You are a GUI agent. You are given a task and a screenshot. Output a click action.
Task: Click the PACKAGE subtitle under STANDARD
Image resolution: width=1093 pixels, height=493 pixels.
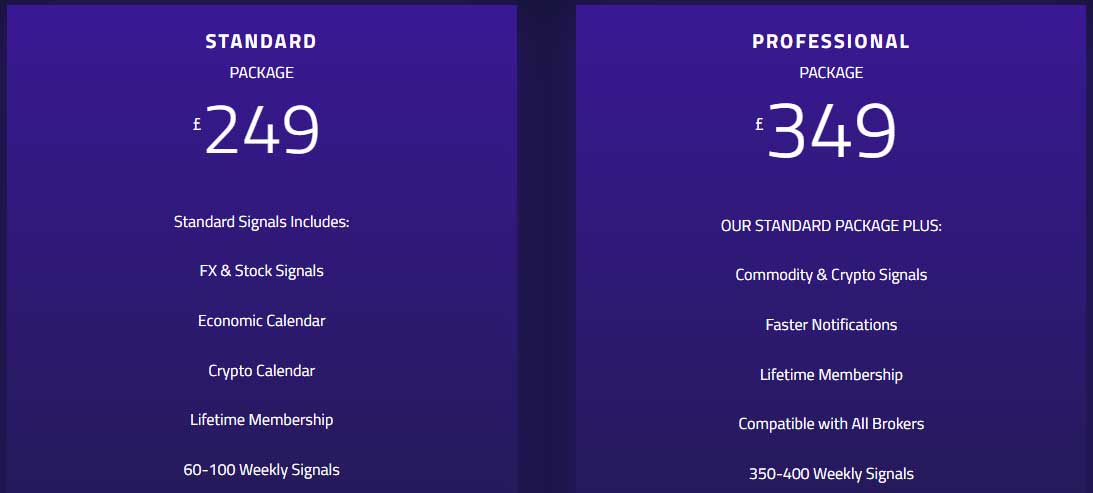261,72
